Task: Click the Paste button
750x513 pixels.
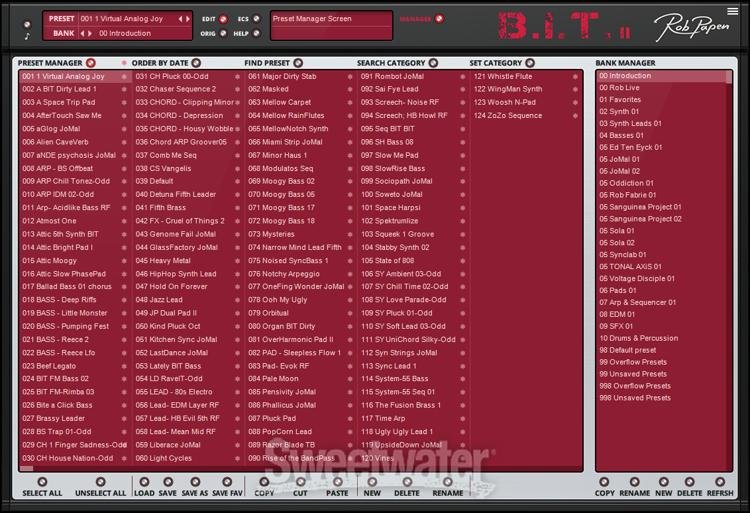Action: [x=338, y=482]
